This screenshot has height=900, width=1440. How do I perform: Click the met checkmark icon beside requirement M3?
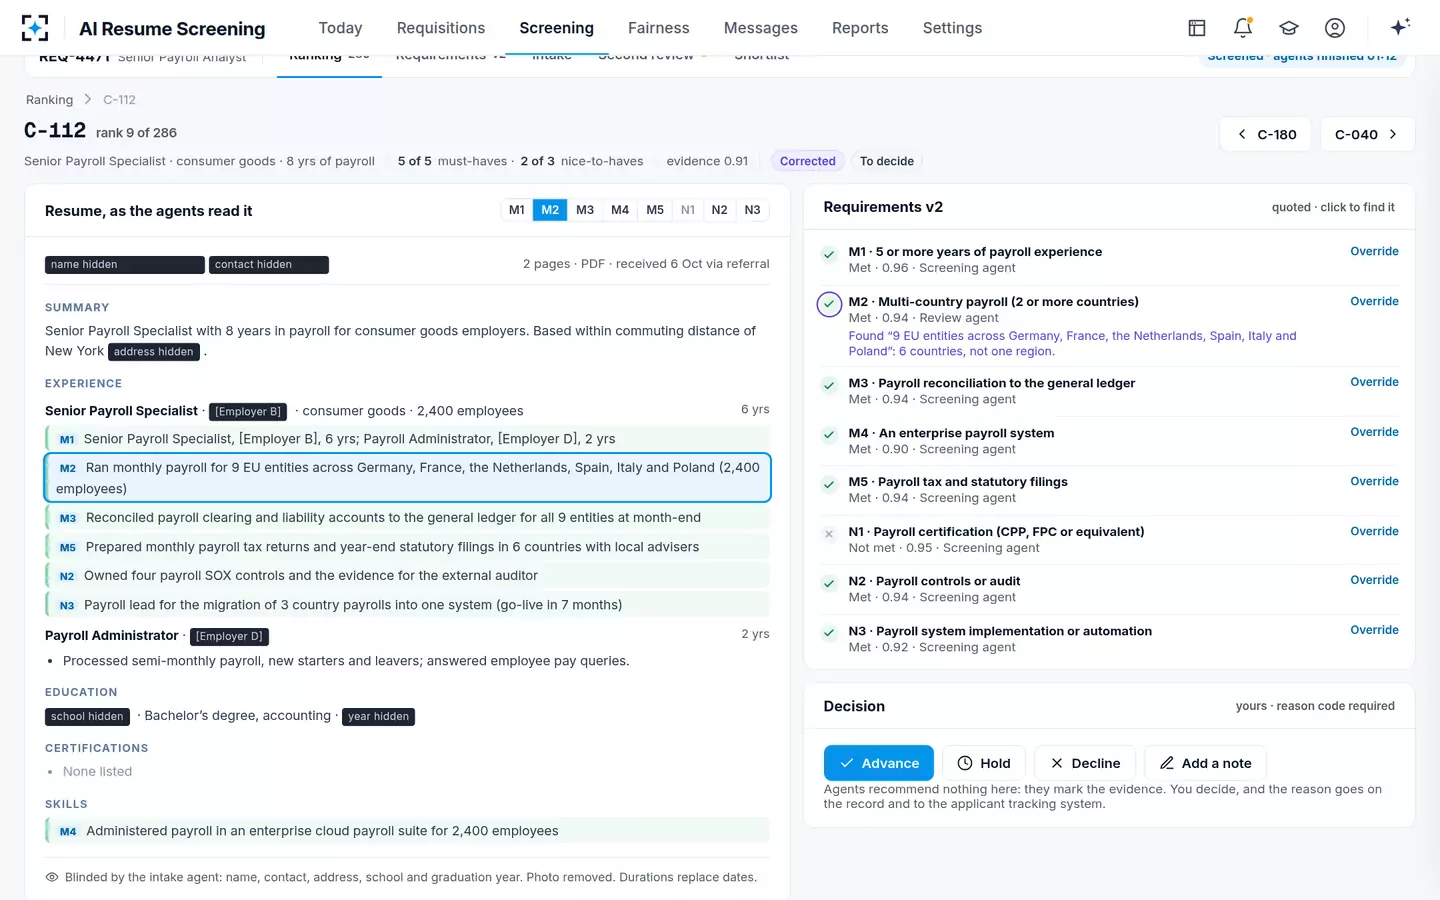pos(829,385)
